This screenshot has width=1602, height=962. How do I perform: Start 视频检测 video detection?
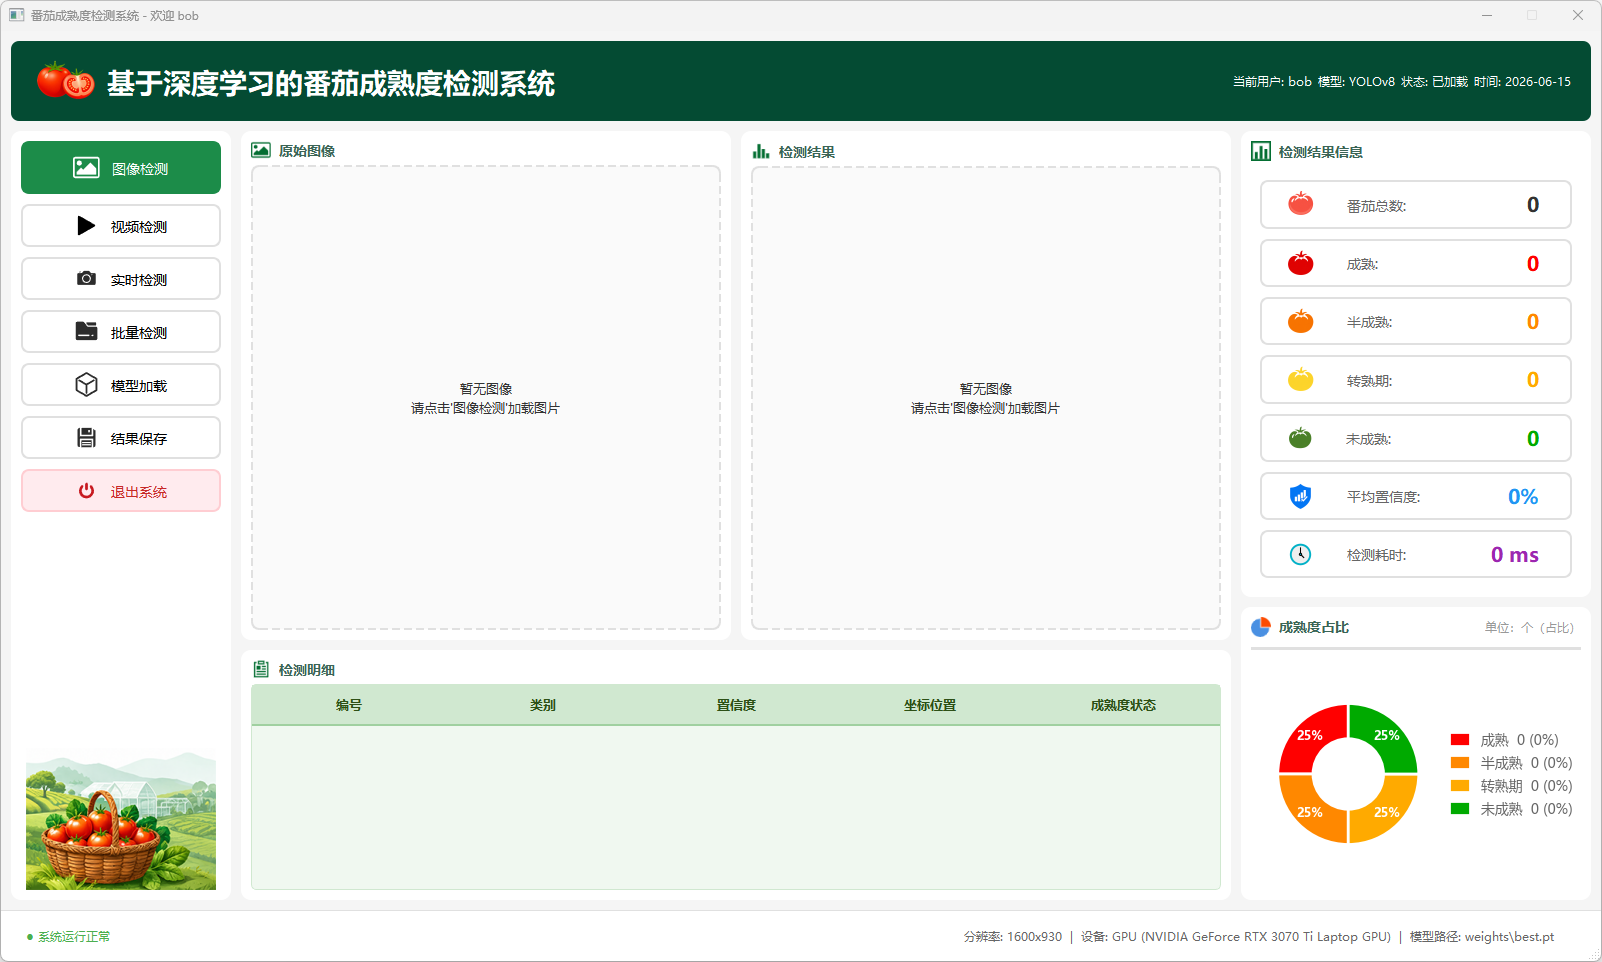121,226
